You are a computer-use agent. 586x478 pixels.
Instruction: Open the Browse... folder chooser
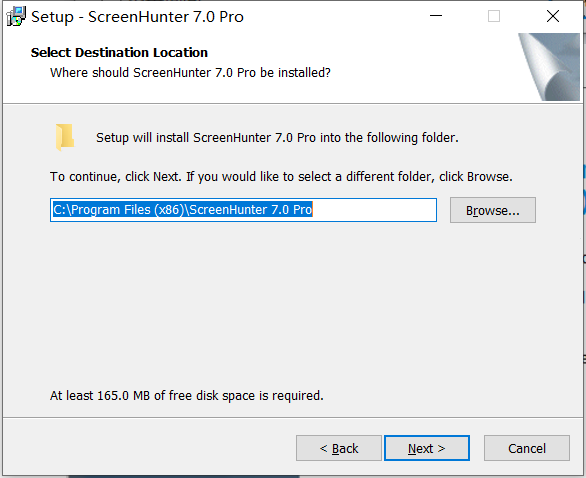[x=493, y=210]
